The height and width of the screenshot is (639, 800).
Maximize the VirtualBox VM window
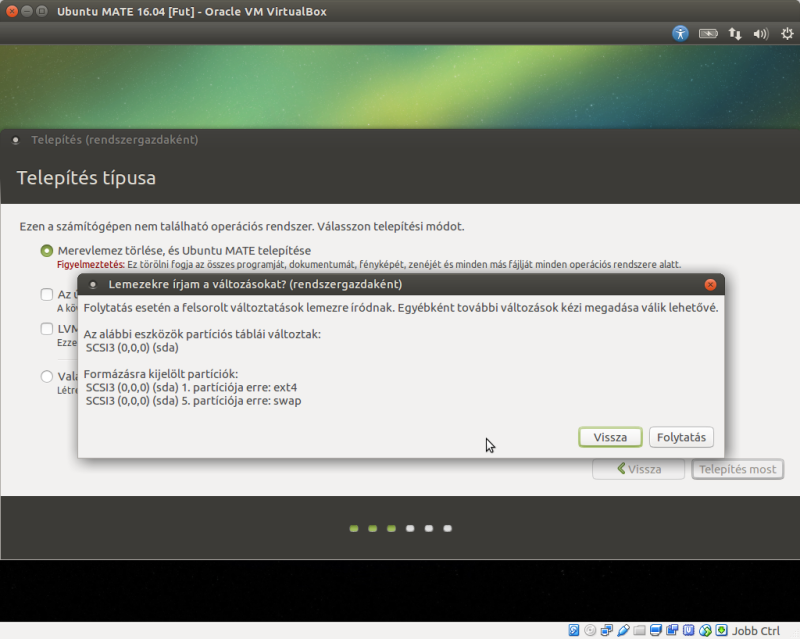pyautogui.click(x=42, y=11)
